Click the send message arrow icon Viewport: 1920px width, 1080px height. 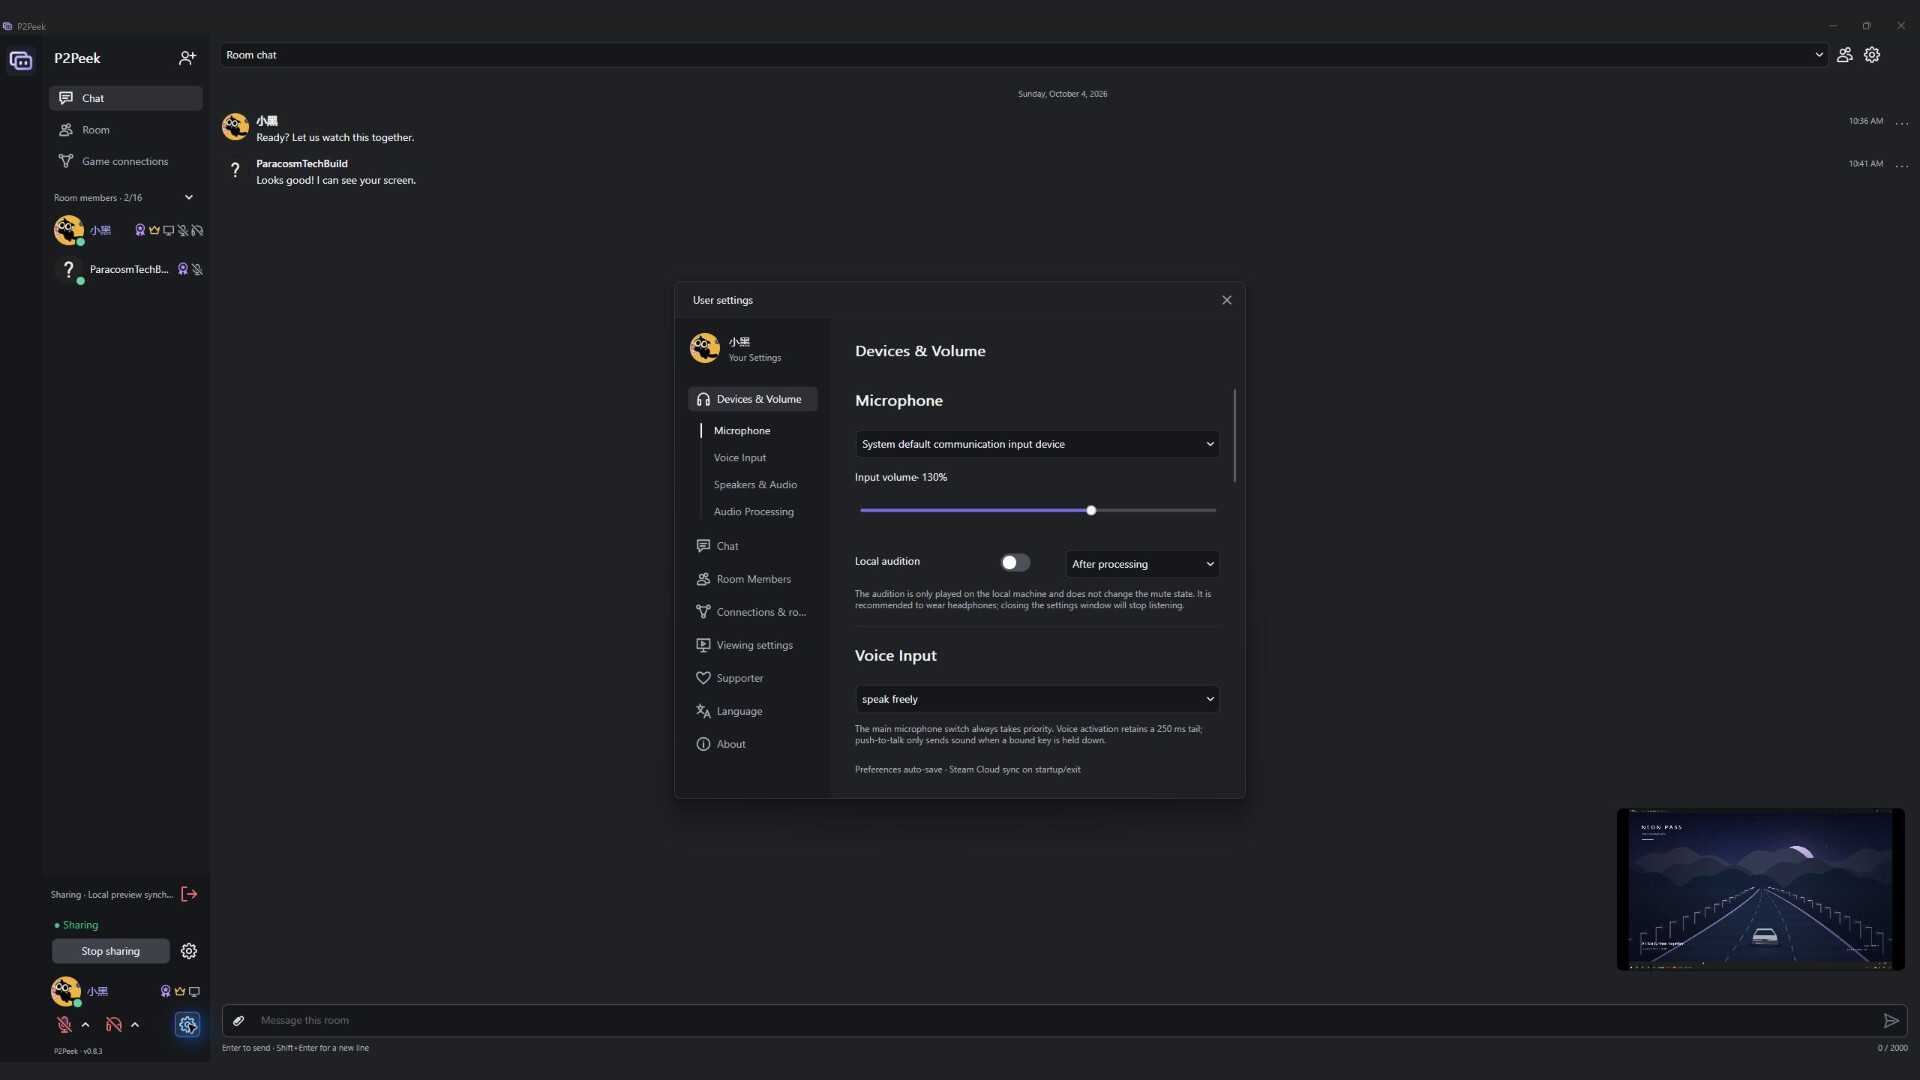[x=1891, y=1021]
